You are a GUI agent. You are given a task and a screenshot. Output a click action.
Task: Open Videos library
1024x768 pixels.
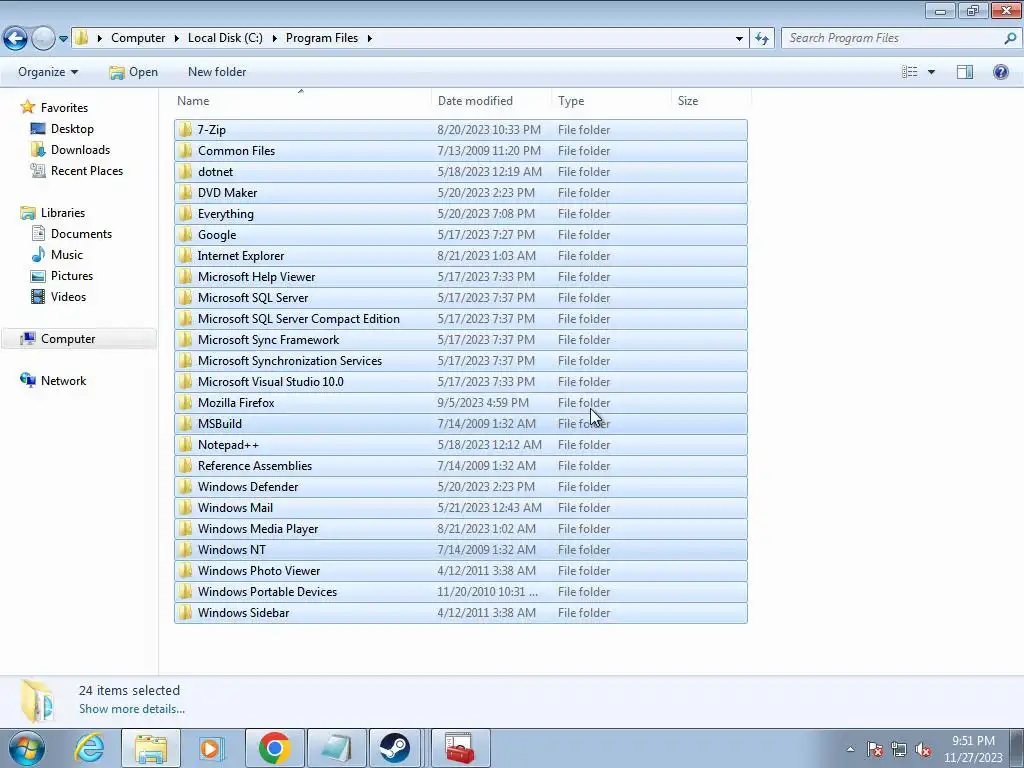coord(68,296)
